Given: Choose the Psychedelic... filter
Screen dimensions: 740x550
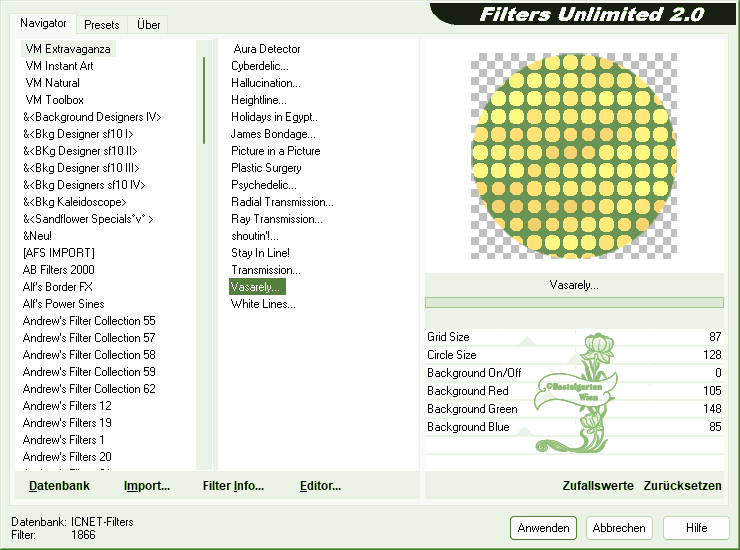Looking at the screenshot, I should pyautogui.click(x=264, y=185).
